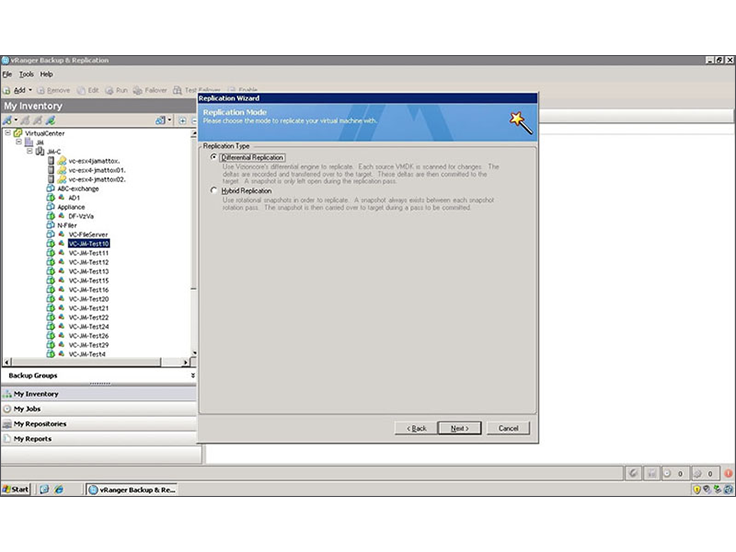This screenshot has width=736, height=552.
Task: Collapse the JM-C cluster node
Action: [x=30, y=151]
